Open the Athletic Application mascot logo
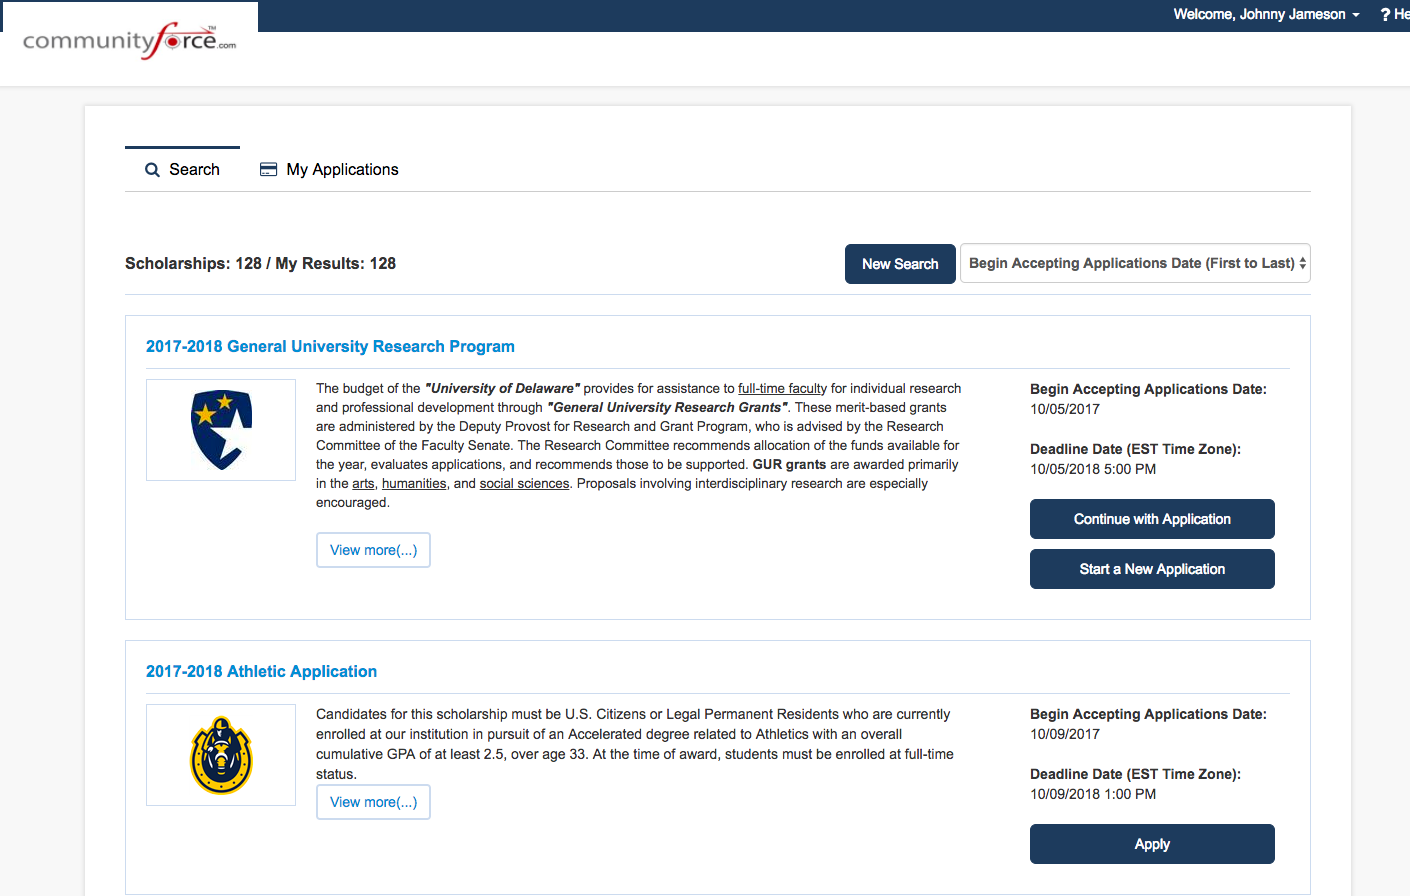1410x896 pixels. pyautogui.click(x=221, y=755)
